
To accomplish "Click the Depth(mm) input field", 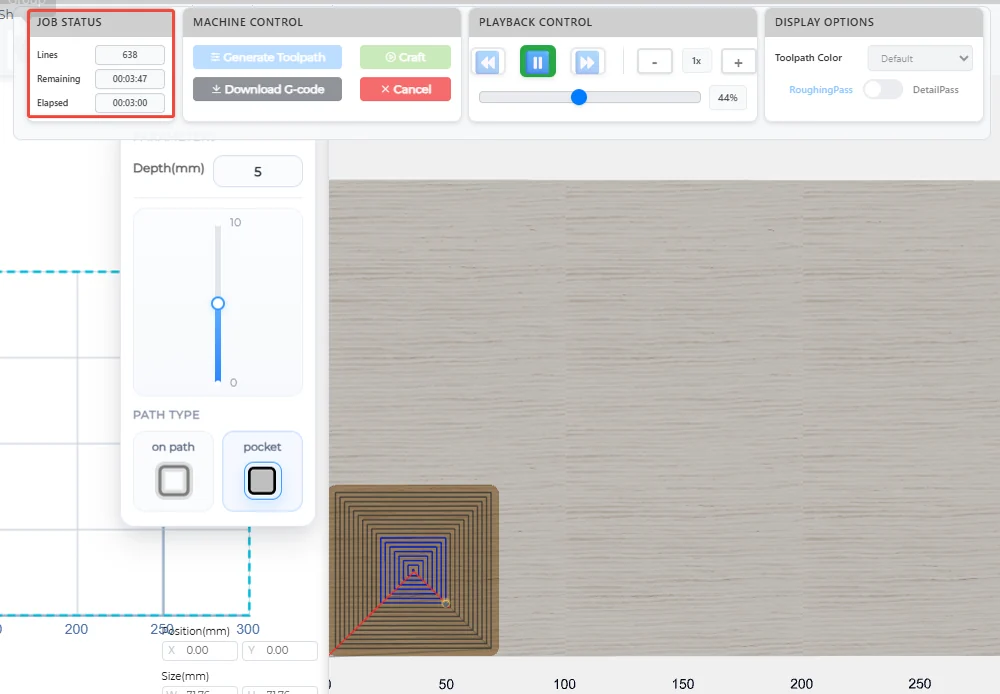I will click(x=258, y=171).
